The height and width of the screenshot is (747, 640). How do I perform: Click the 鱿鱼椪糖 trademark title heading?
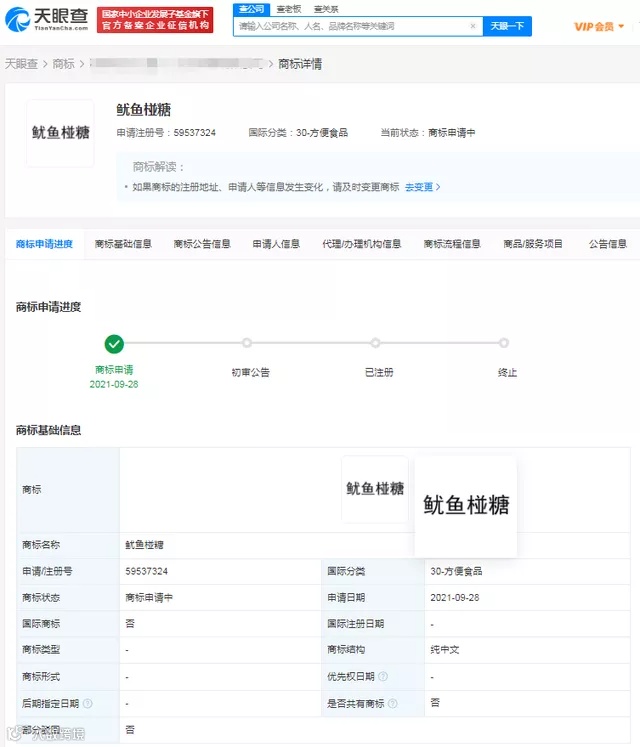[143, 110]
